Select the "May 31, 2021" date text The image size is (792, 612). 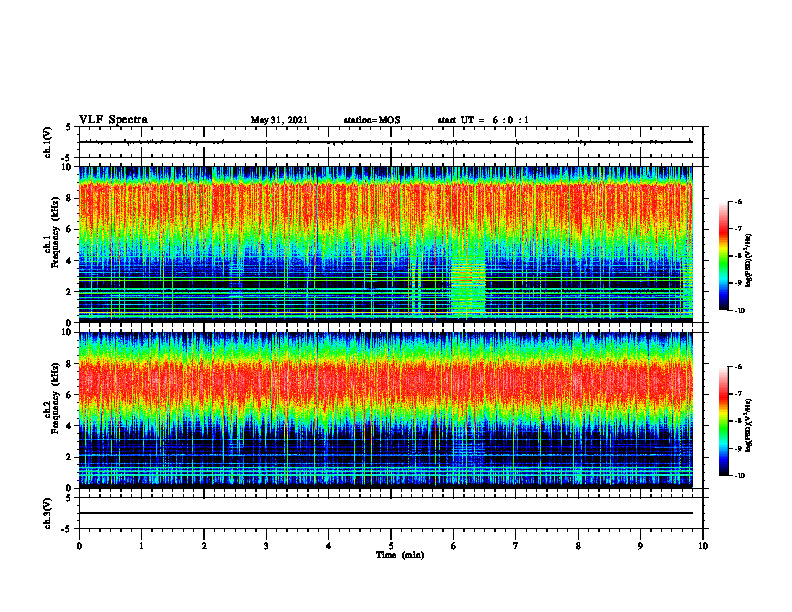[x=279, y=120]
